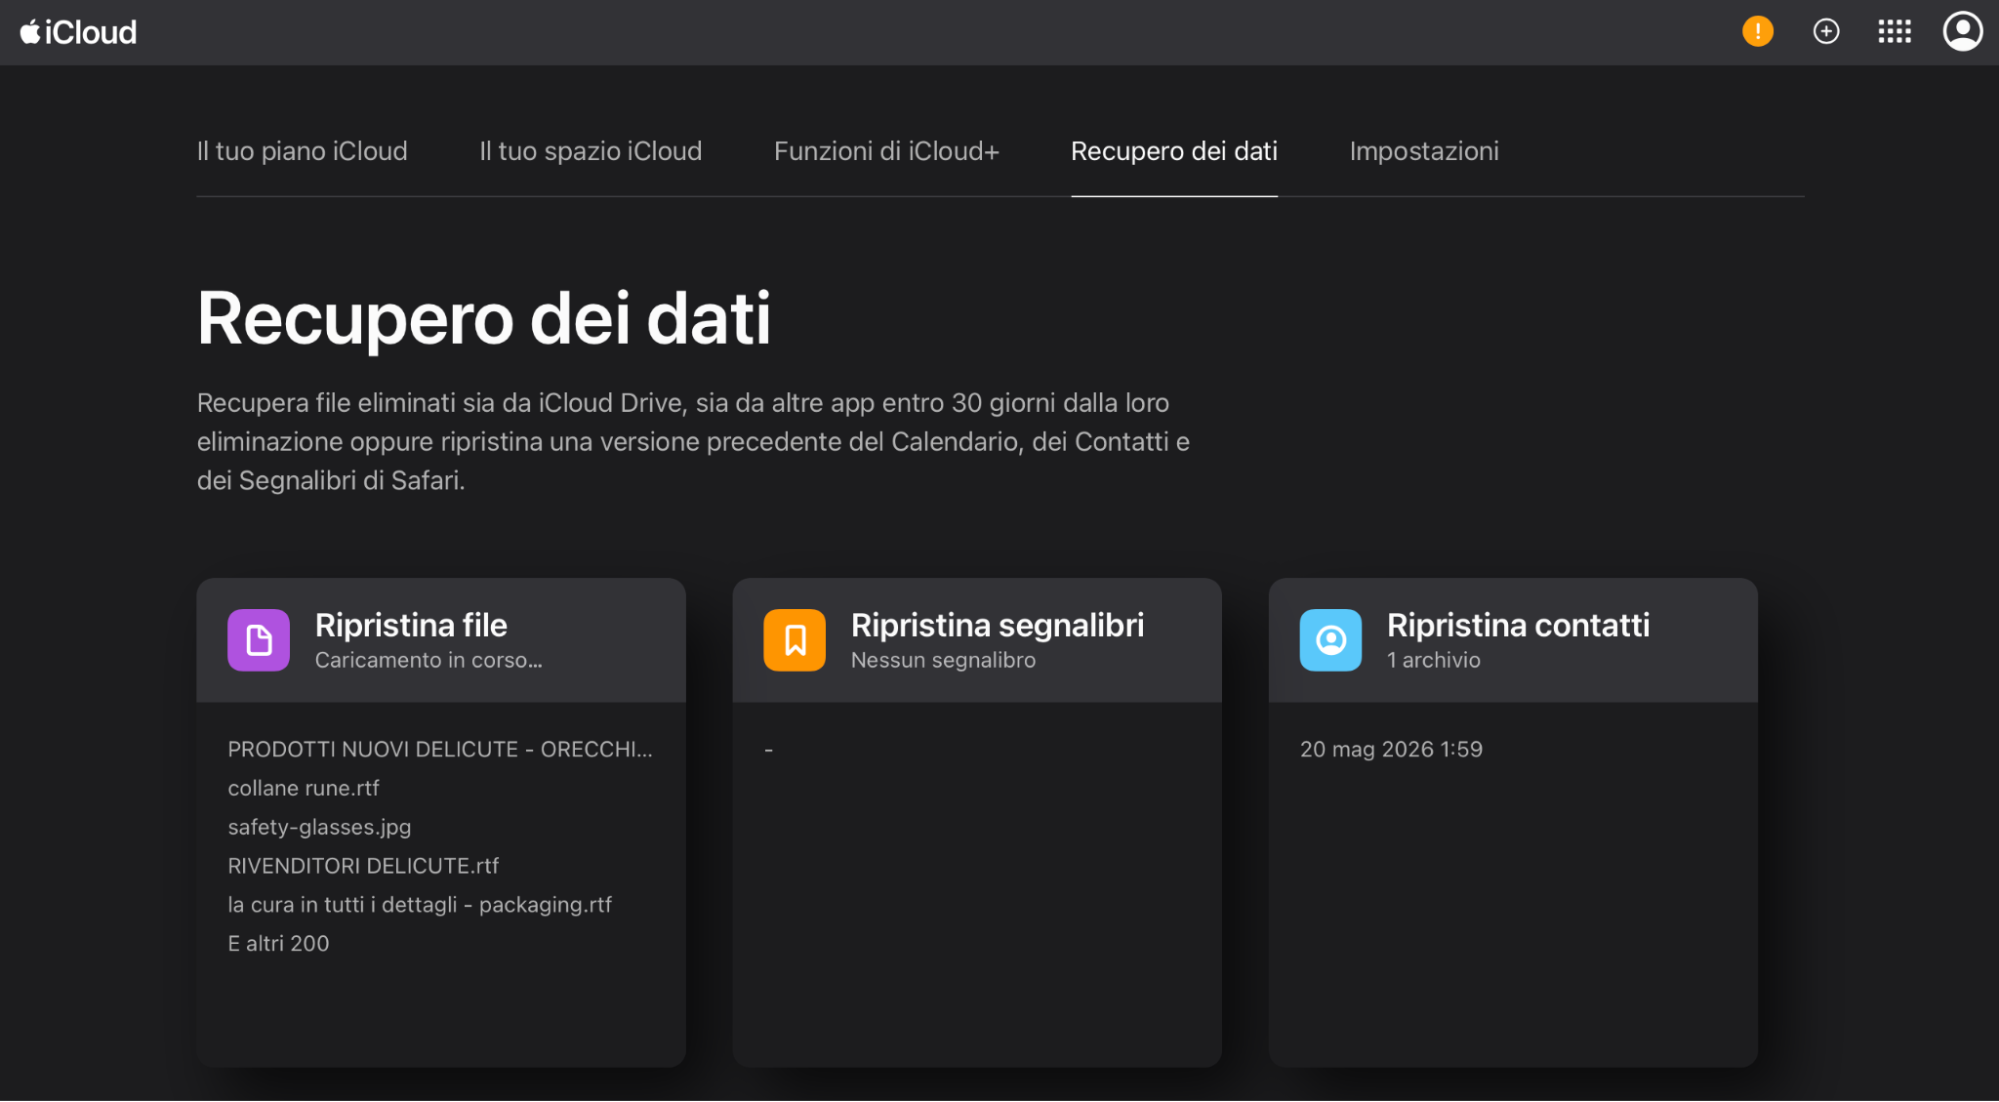
Task: Open the app launcher grid icon
Action: 1894,31
